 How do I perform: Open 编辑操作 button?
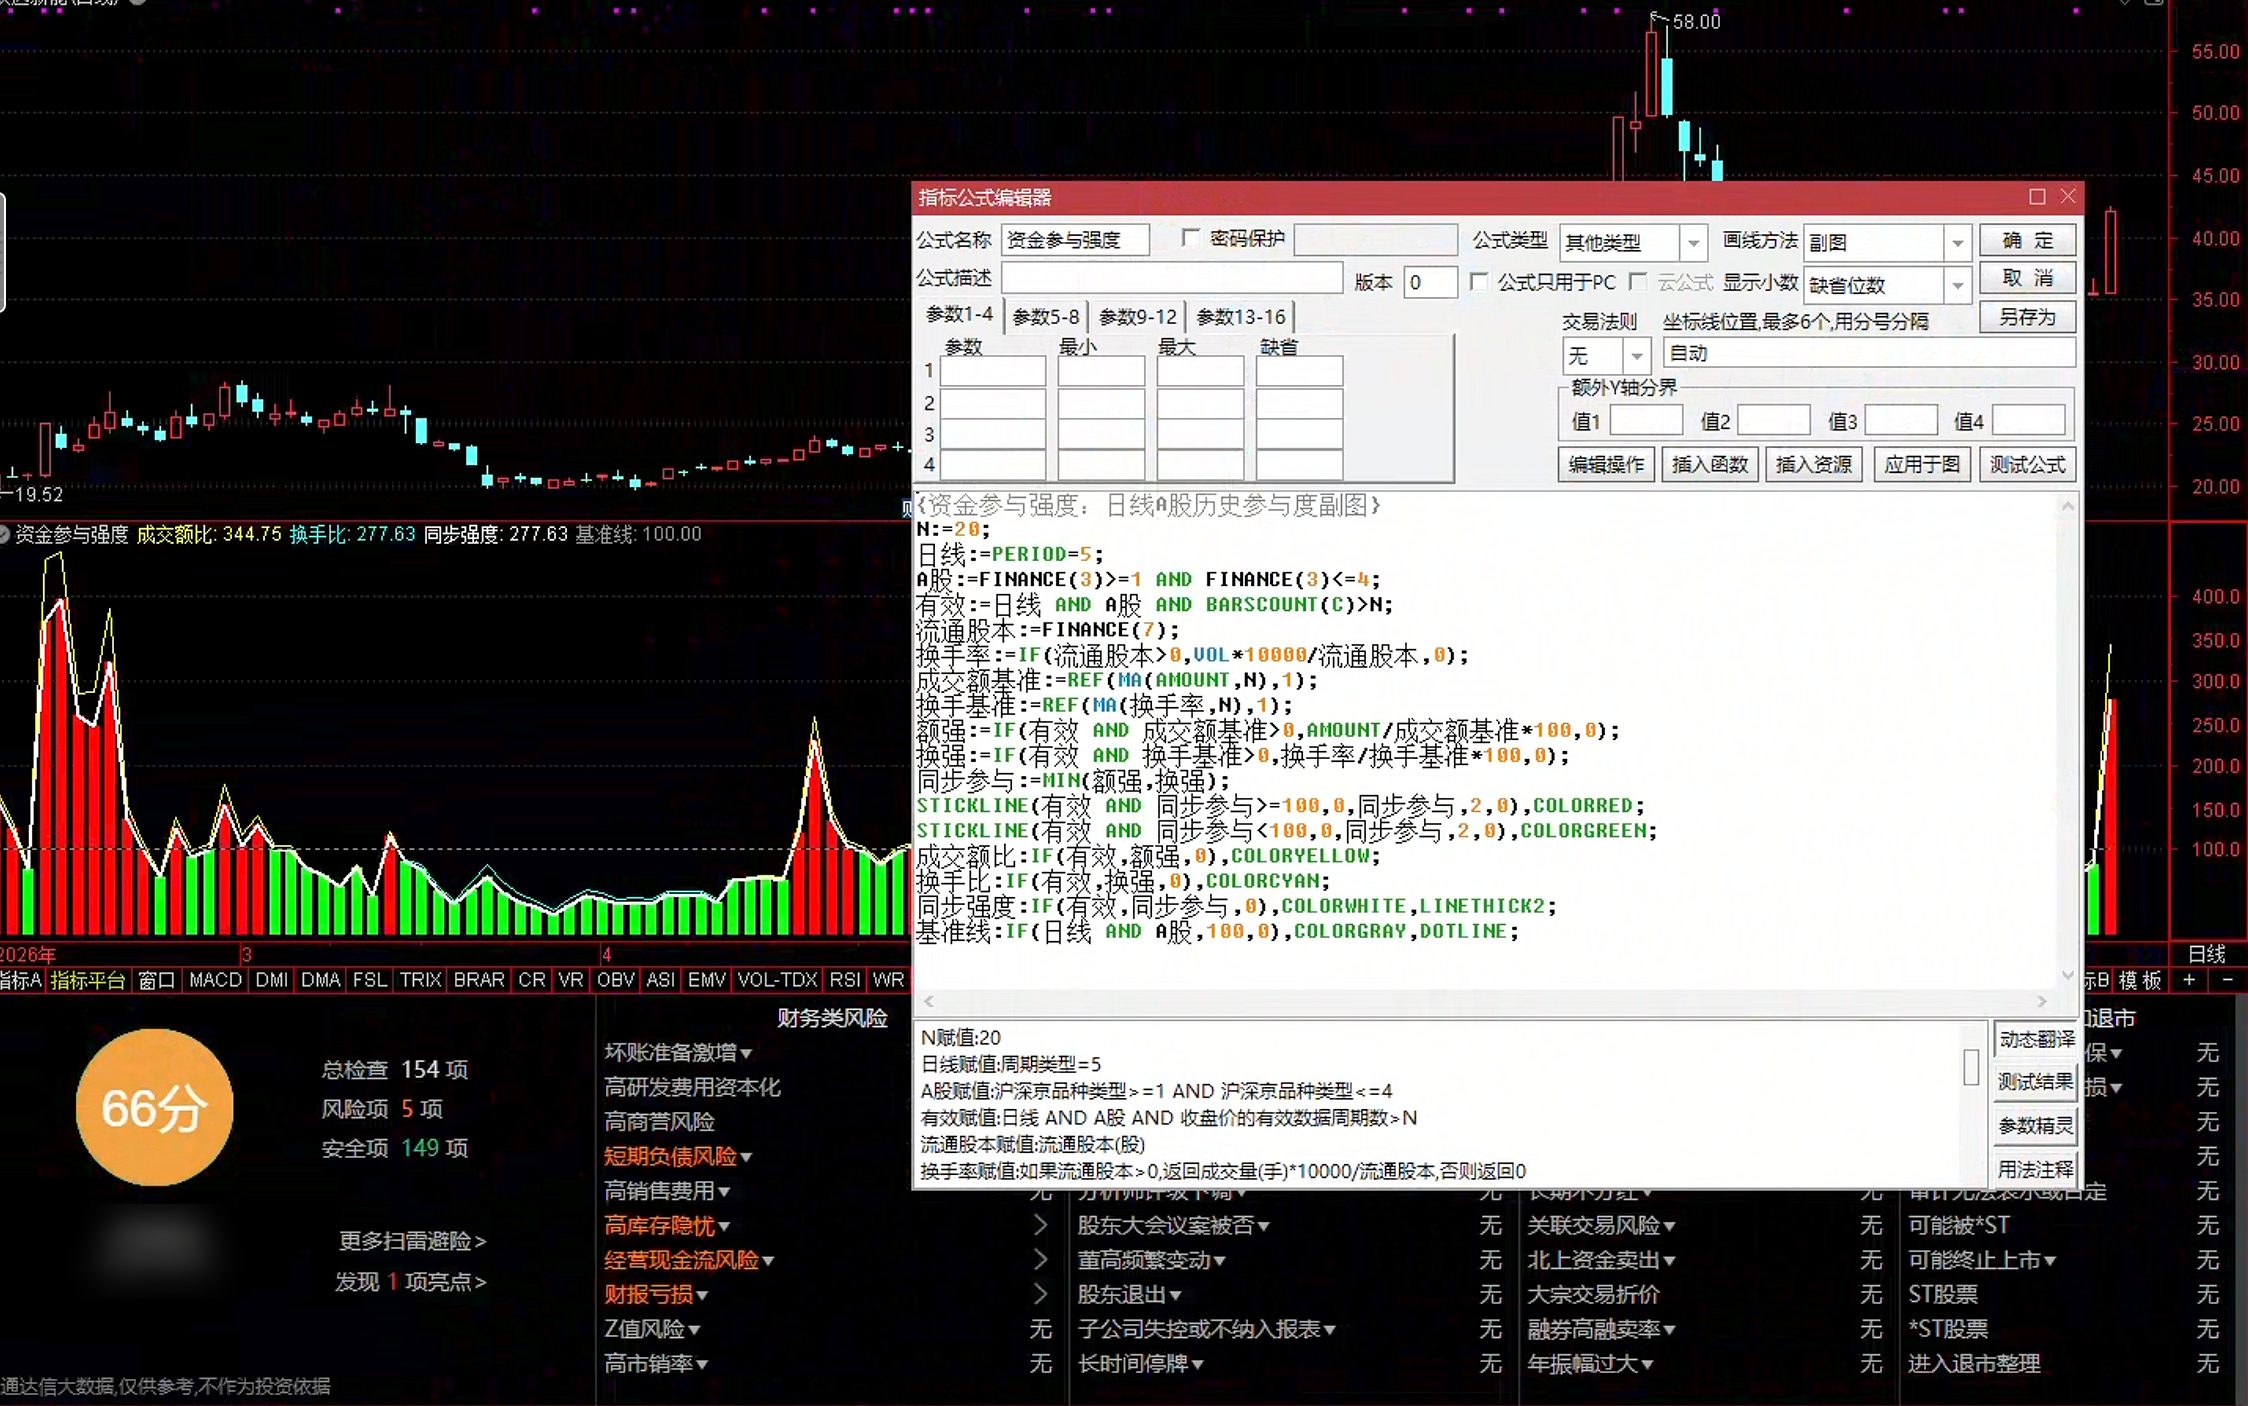[1606, 465]
